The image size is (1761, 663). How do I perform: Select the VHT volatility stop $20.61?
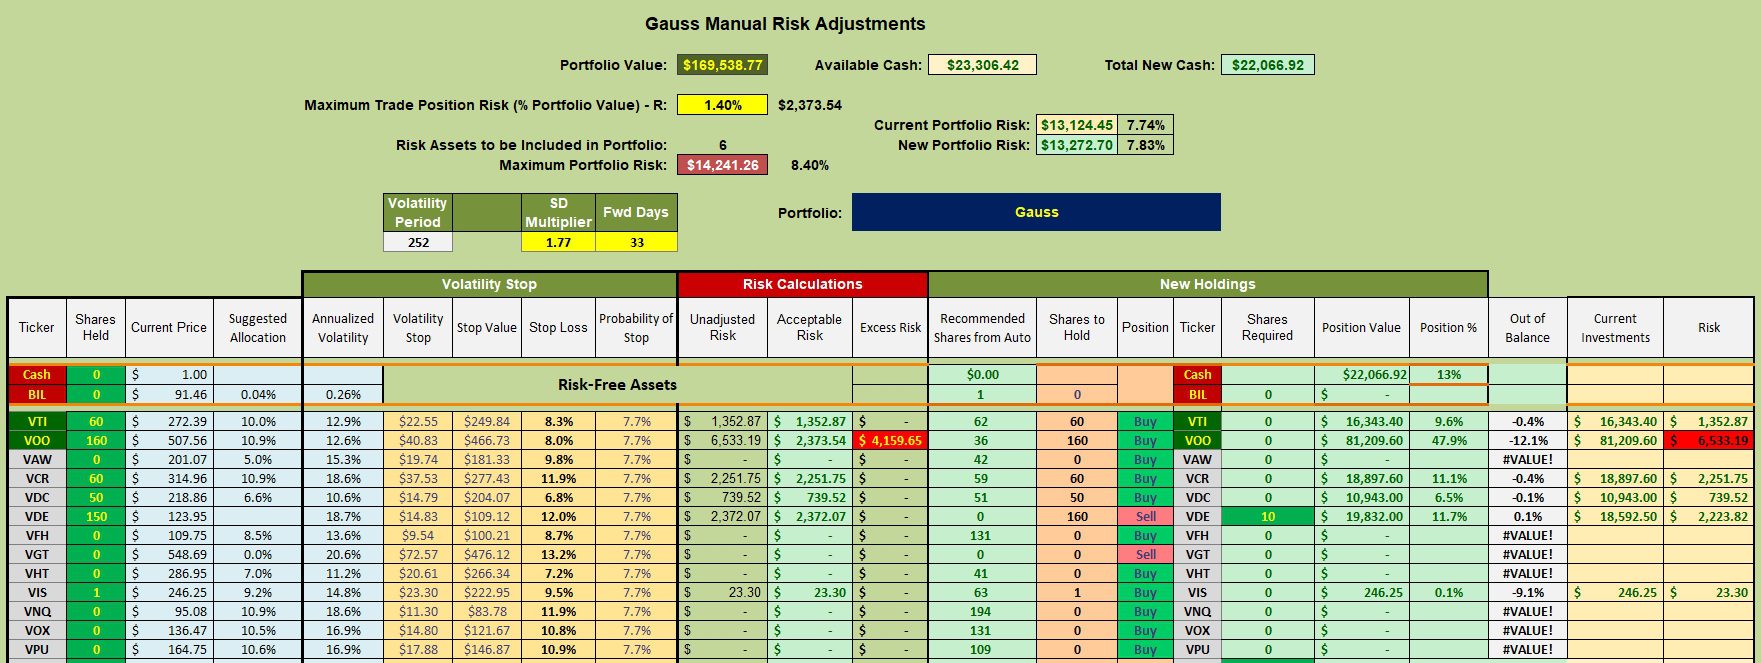coord(418,573)
